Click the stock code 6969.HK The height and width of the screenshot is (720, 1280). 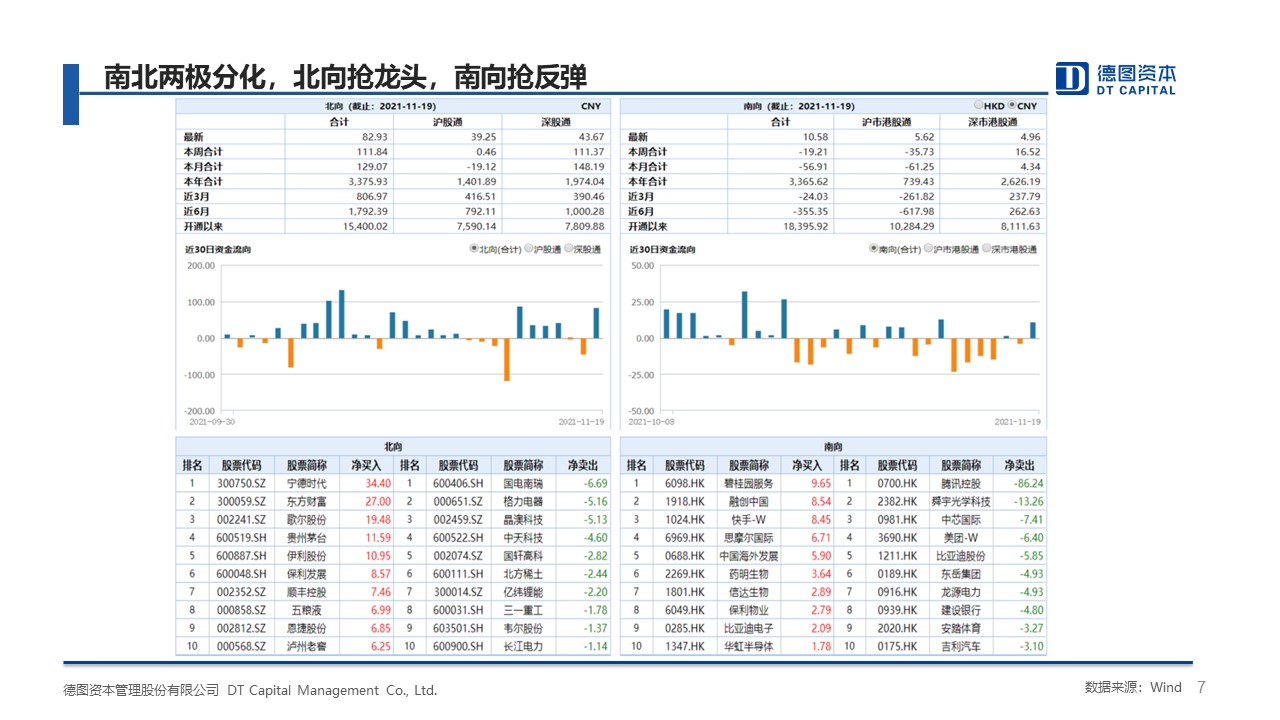coord(685,538)
